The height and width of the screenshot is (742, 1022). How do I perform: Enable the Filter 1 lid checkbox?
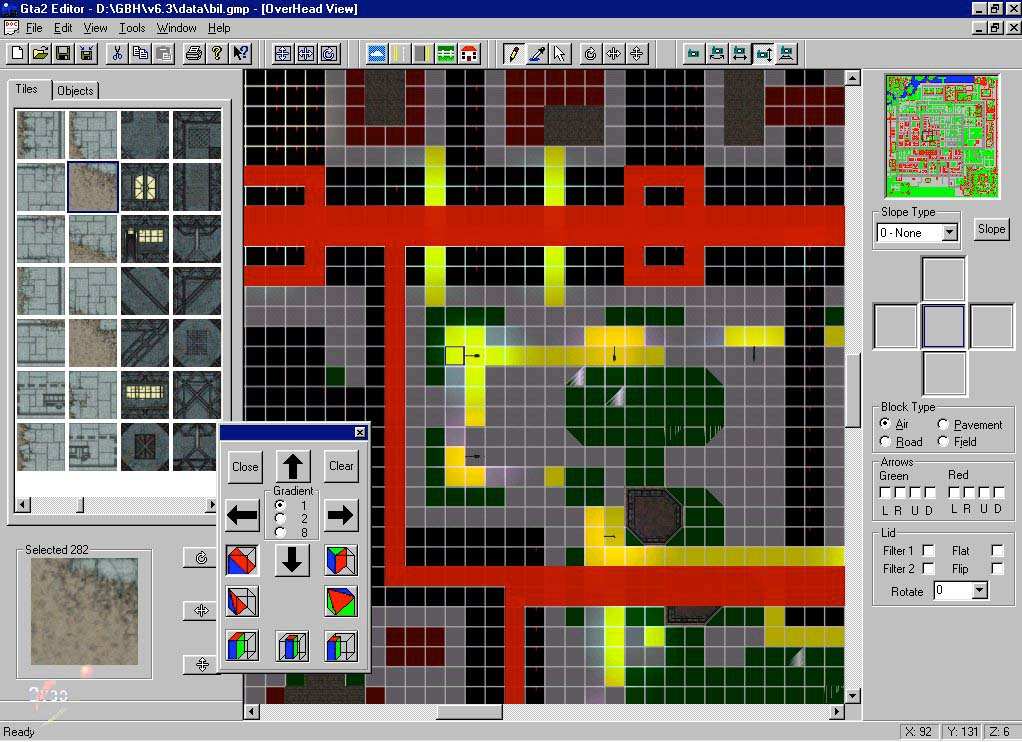click(x=928, y=551)
